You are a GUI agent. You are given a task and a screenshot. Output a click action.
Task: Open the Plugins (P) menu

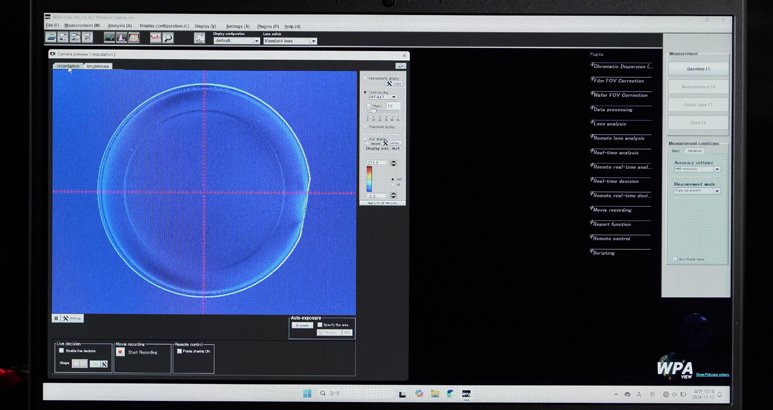pos(268,27)
